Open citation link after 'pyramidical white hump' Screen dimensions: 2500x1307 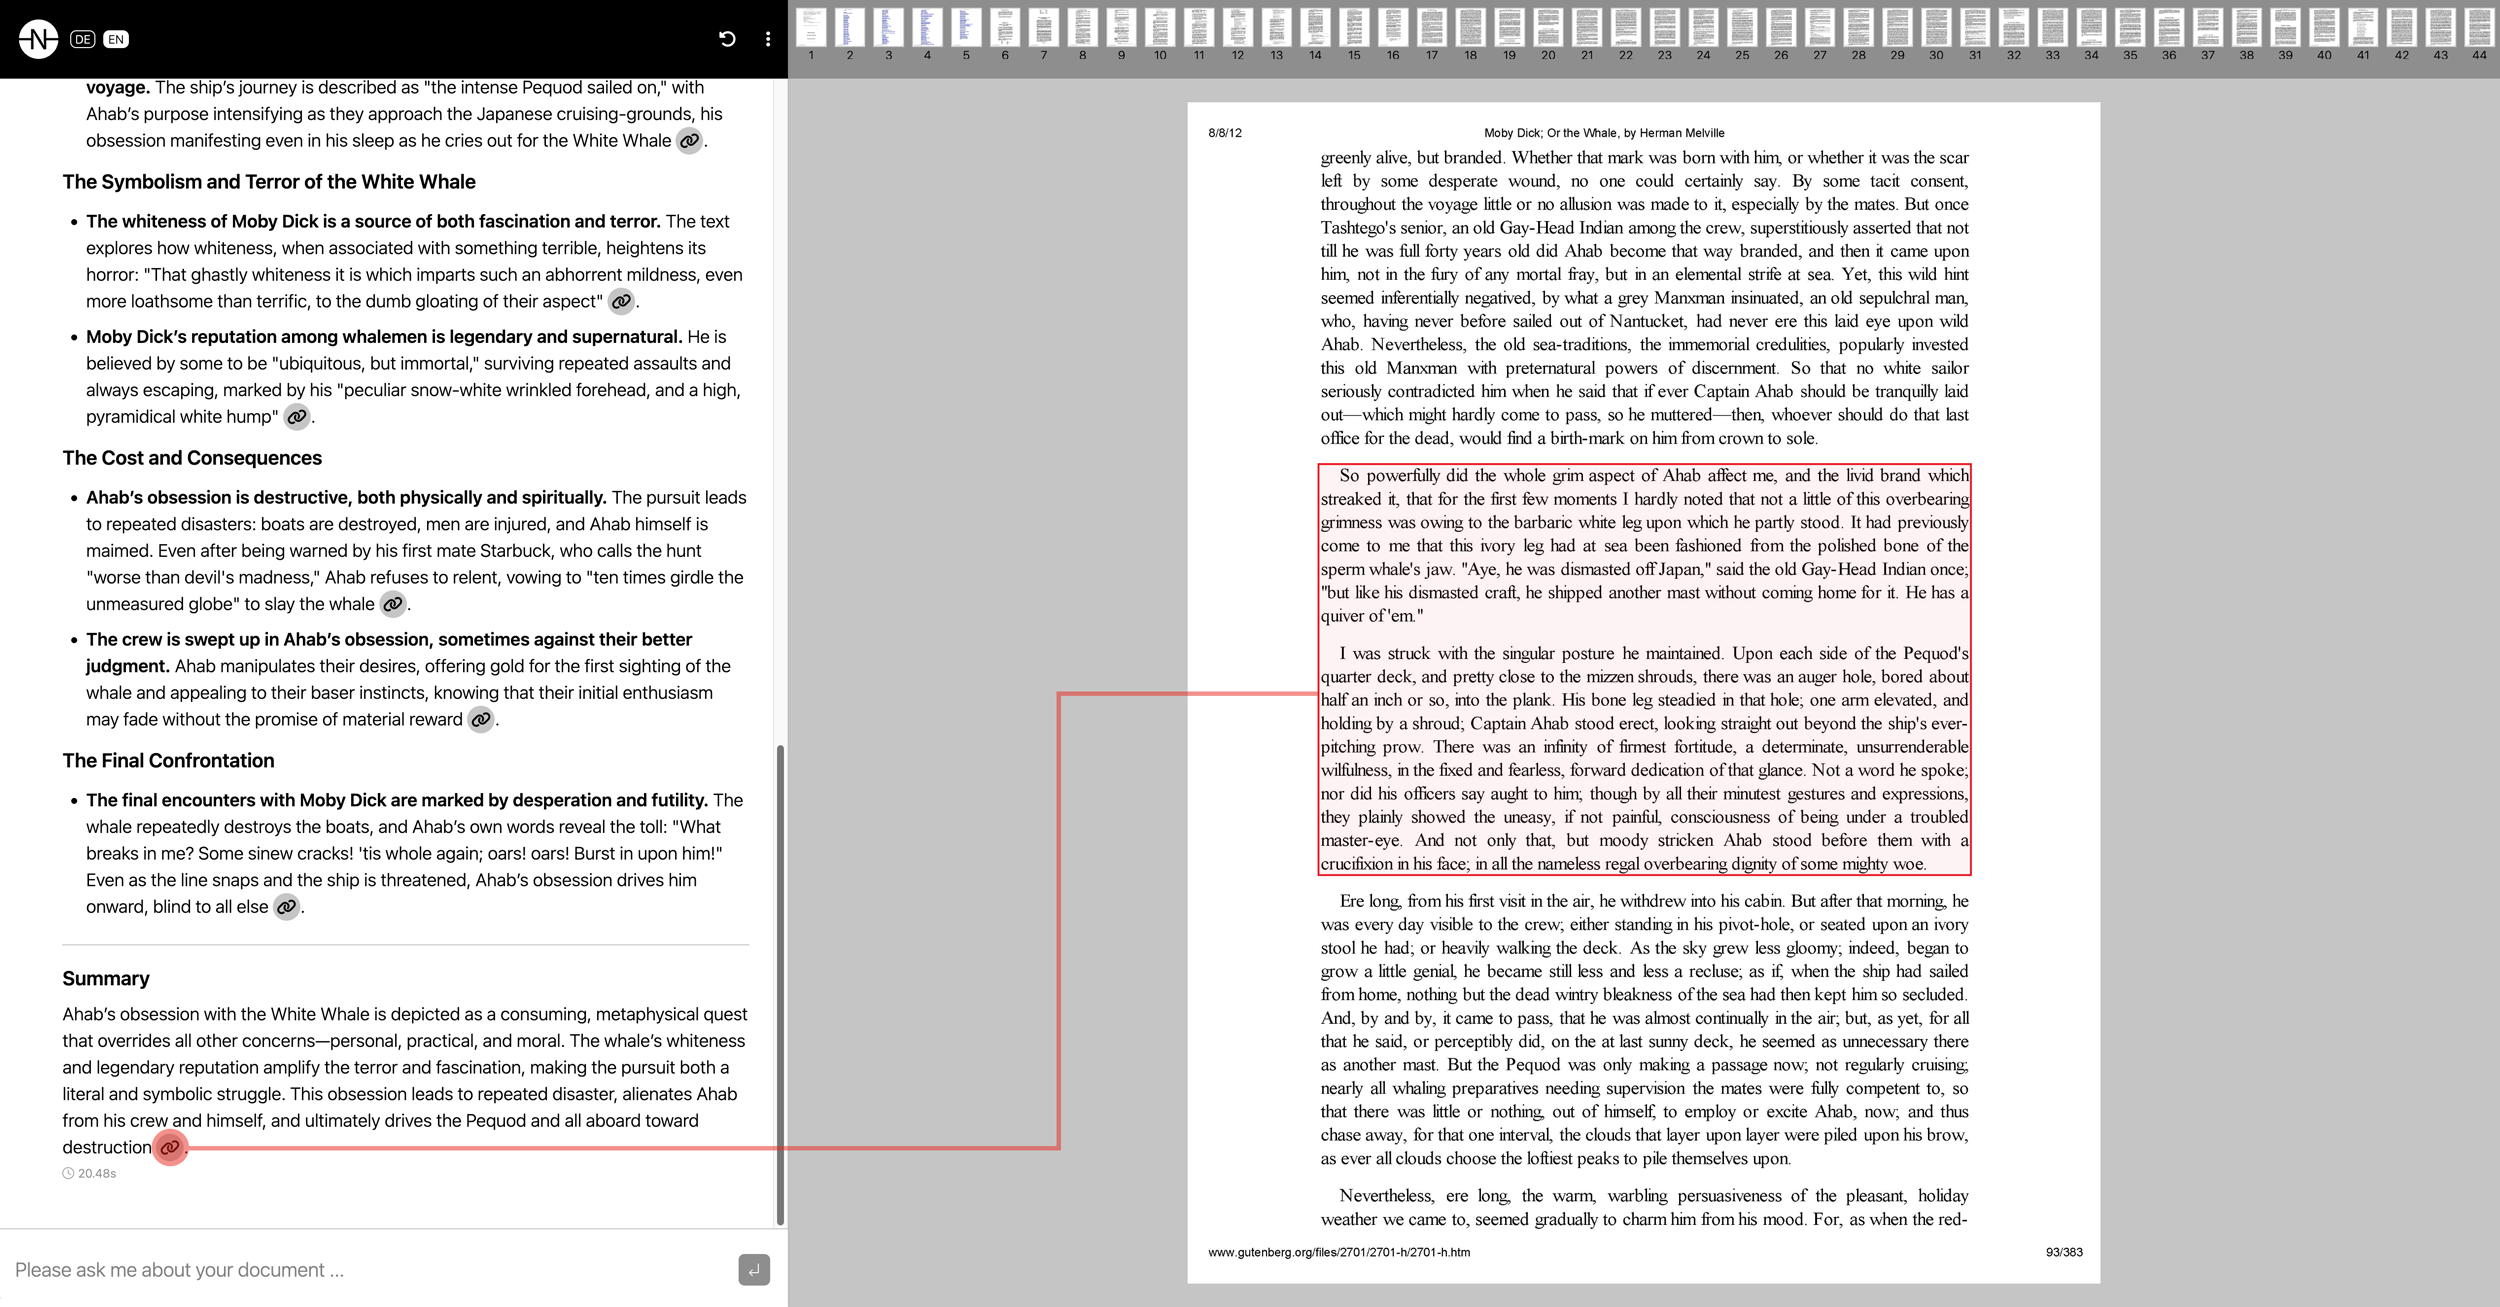tap(297, 417)
